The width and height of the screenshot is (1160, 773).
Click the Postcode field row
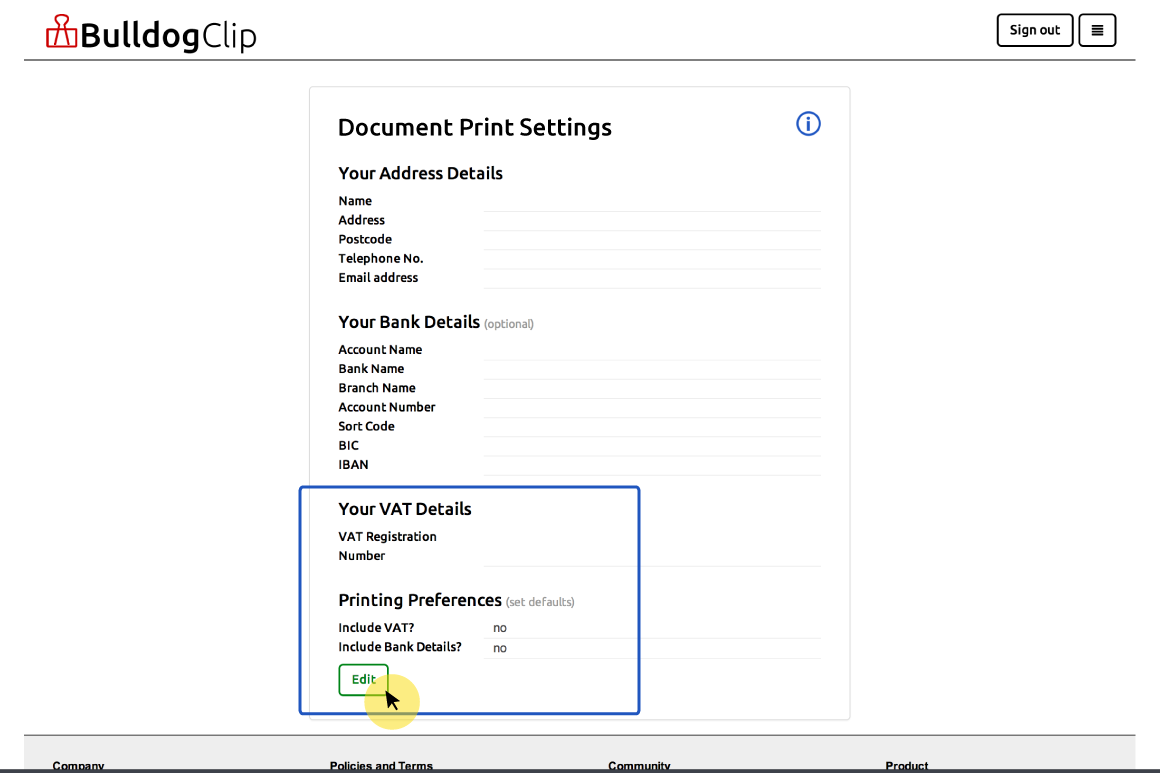(578, 240)
